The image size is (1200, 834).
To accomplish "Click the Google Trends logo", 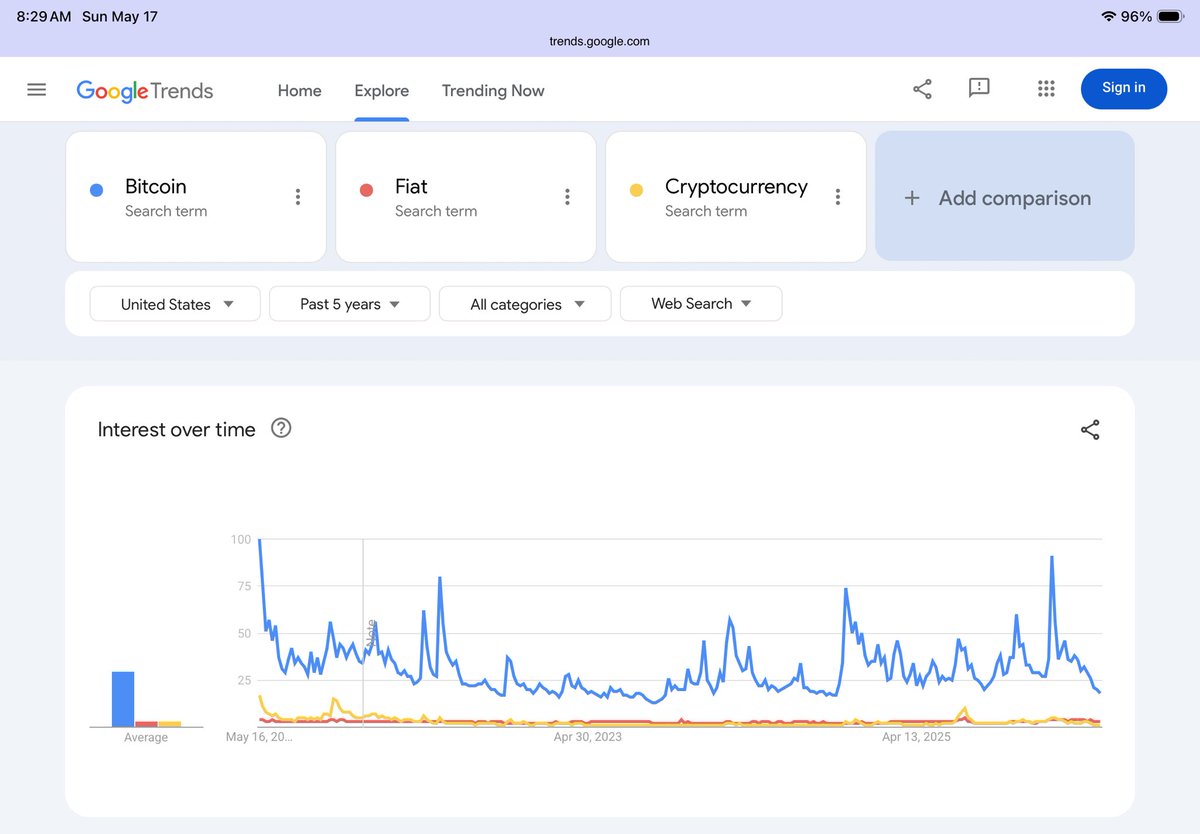I will (145, 91).
